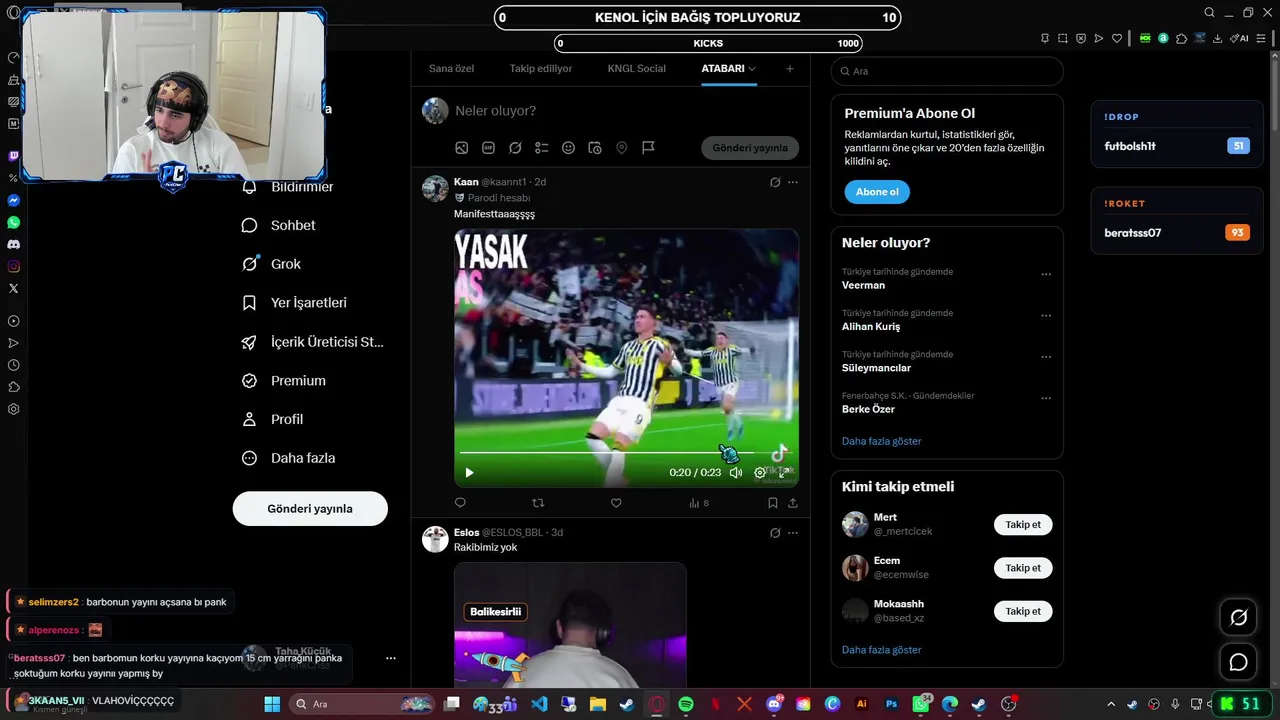1280x720 pixels.
Task: Open the ATABARI tab dropdown chevron
Action: point(752,69)
